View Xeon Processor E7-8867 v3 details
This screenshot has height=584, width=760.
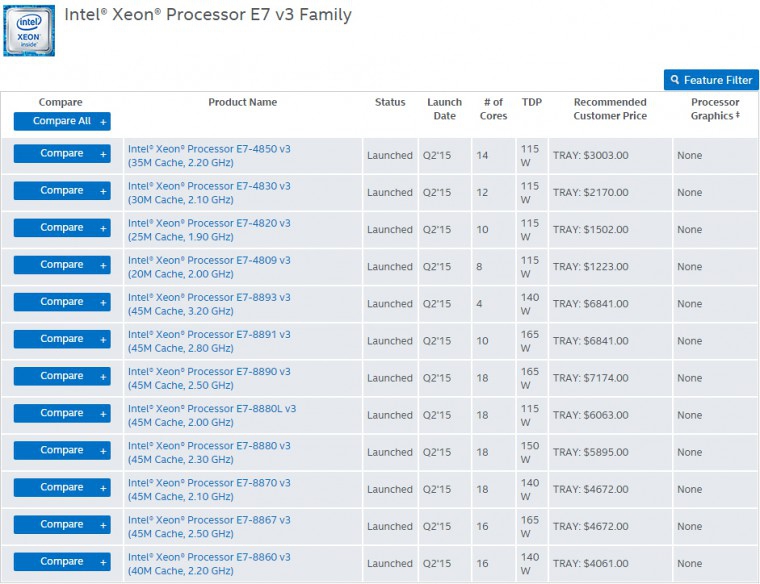coord(209,526)
